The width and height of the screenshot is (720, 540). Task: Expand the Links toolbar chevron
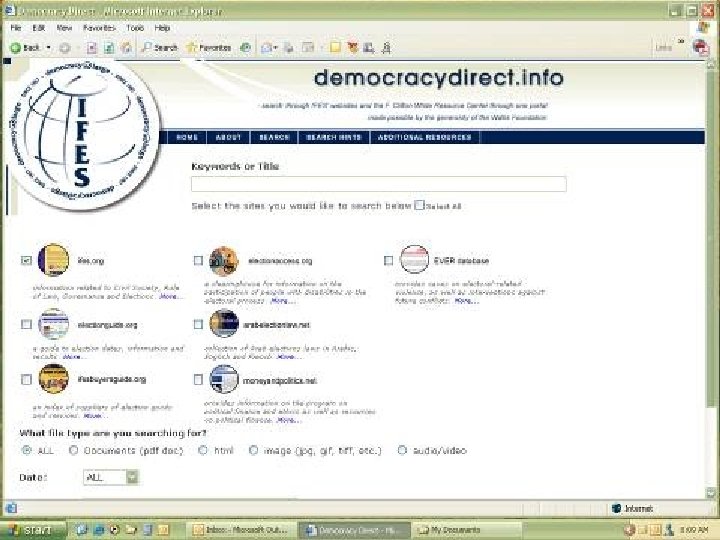coord(681,42)
